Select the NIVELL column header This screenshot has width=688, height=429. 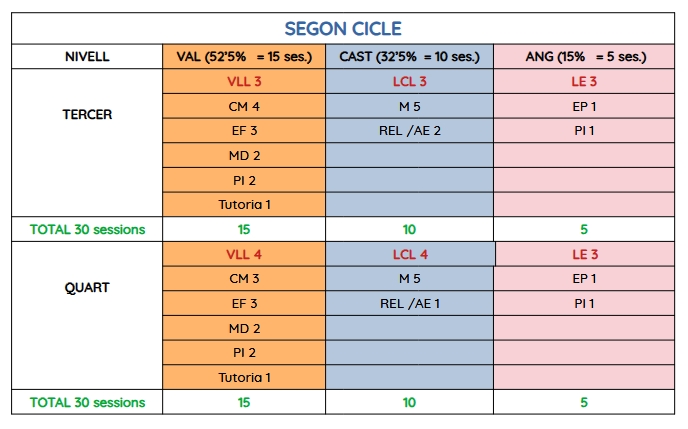pyautogui.click(x=87, y=57)
